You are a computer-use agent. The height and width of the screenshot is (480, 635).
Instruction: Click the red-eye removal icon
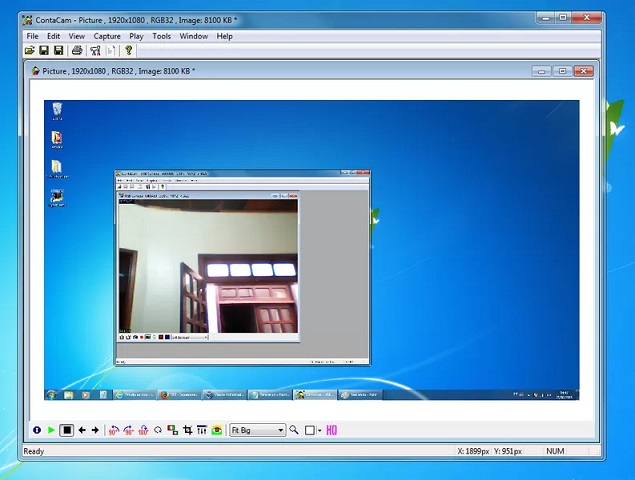(216, 430)
